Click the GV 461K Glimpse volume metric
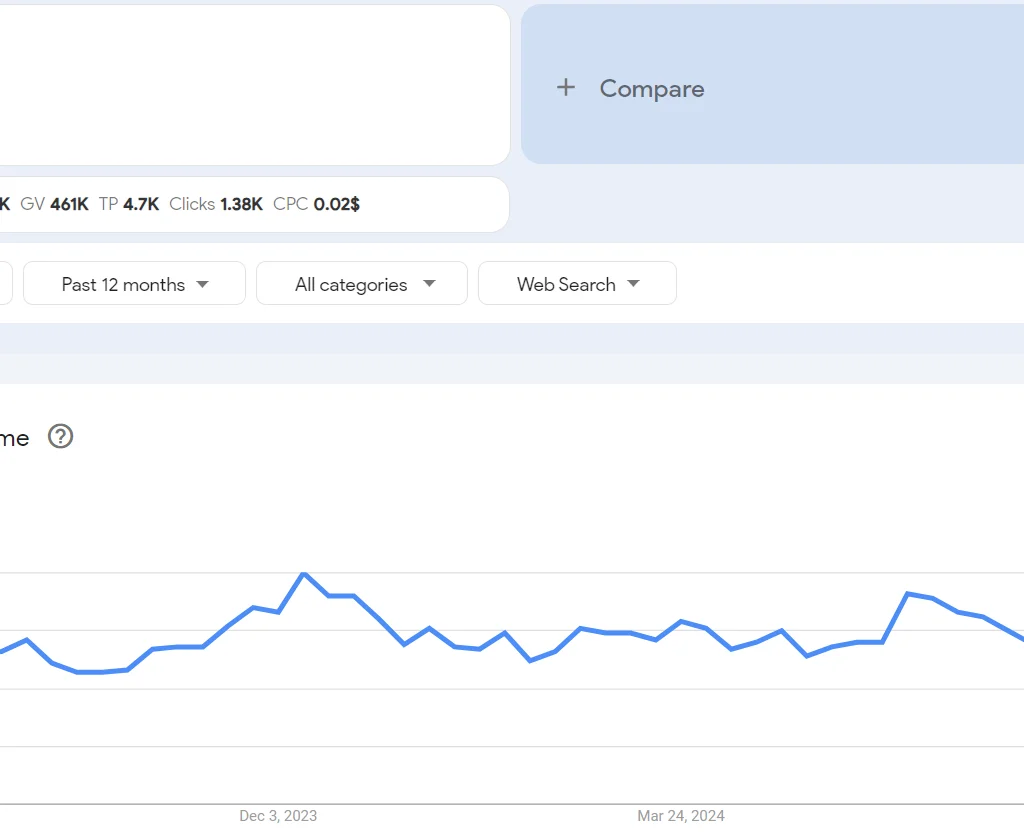This screenshot has height=840, width=1024. (x=56, y=204)
